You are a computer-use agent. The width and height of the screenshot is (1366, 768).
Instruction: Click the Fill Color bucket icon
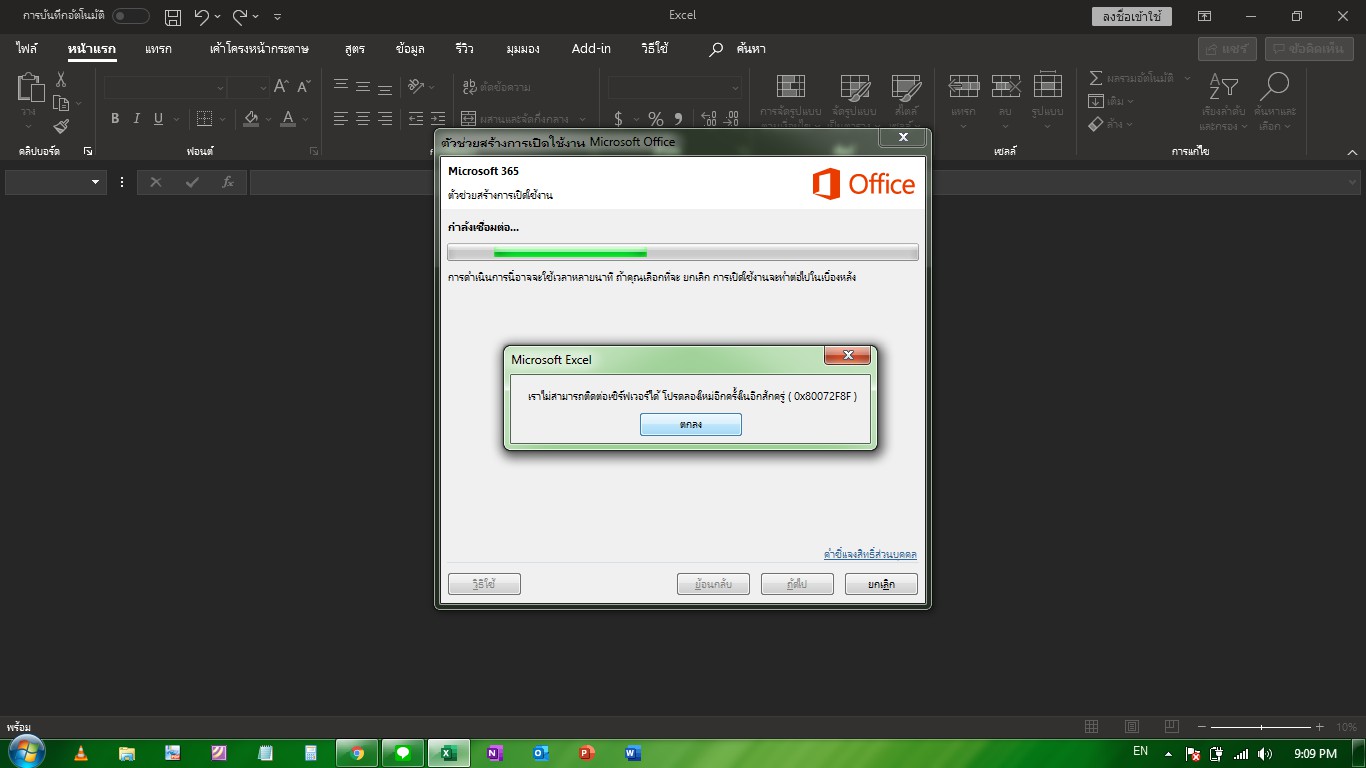(x=251, y=119)
